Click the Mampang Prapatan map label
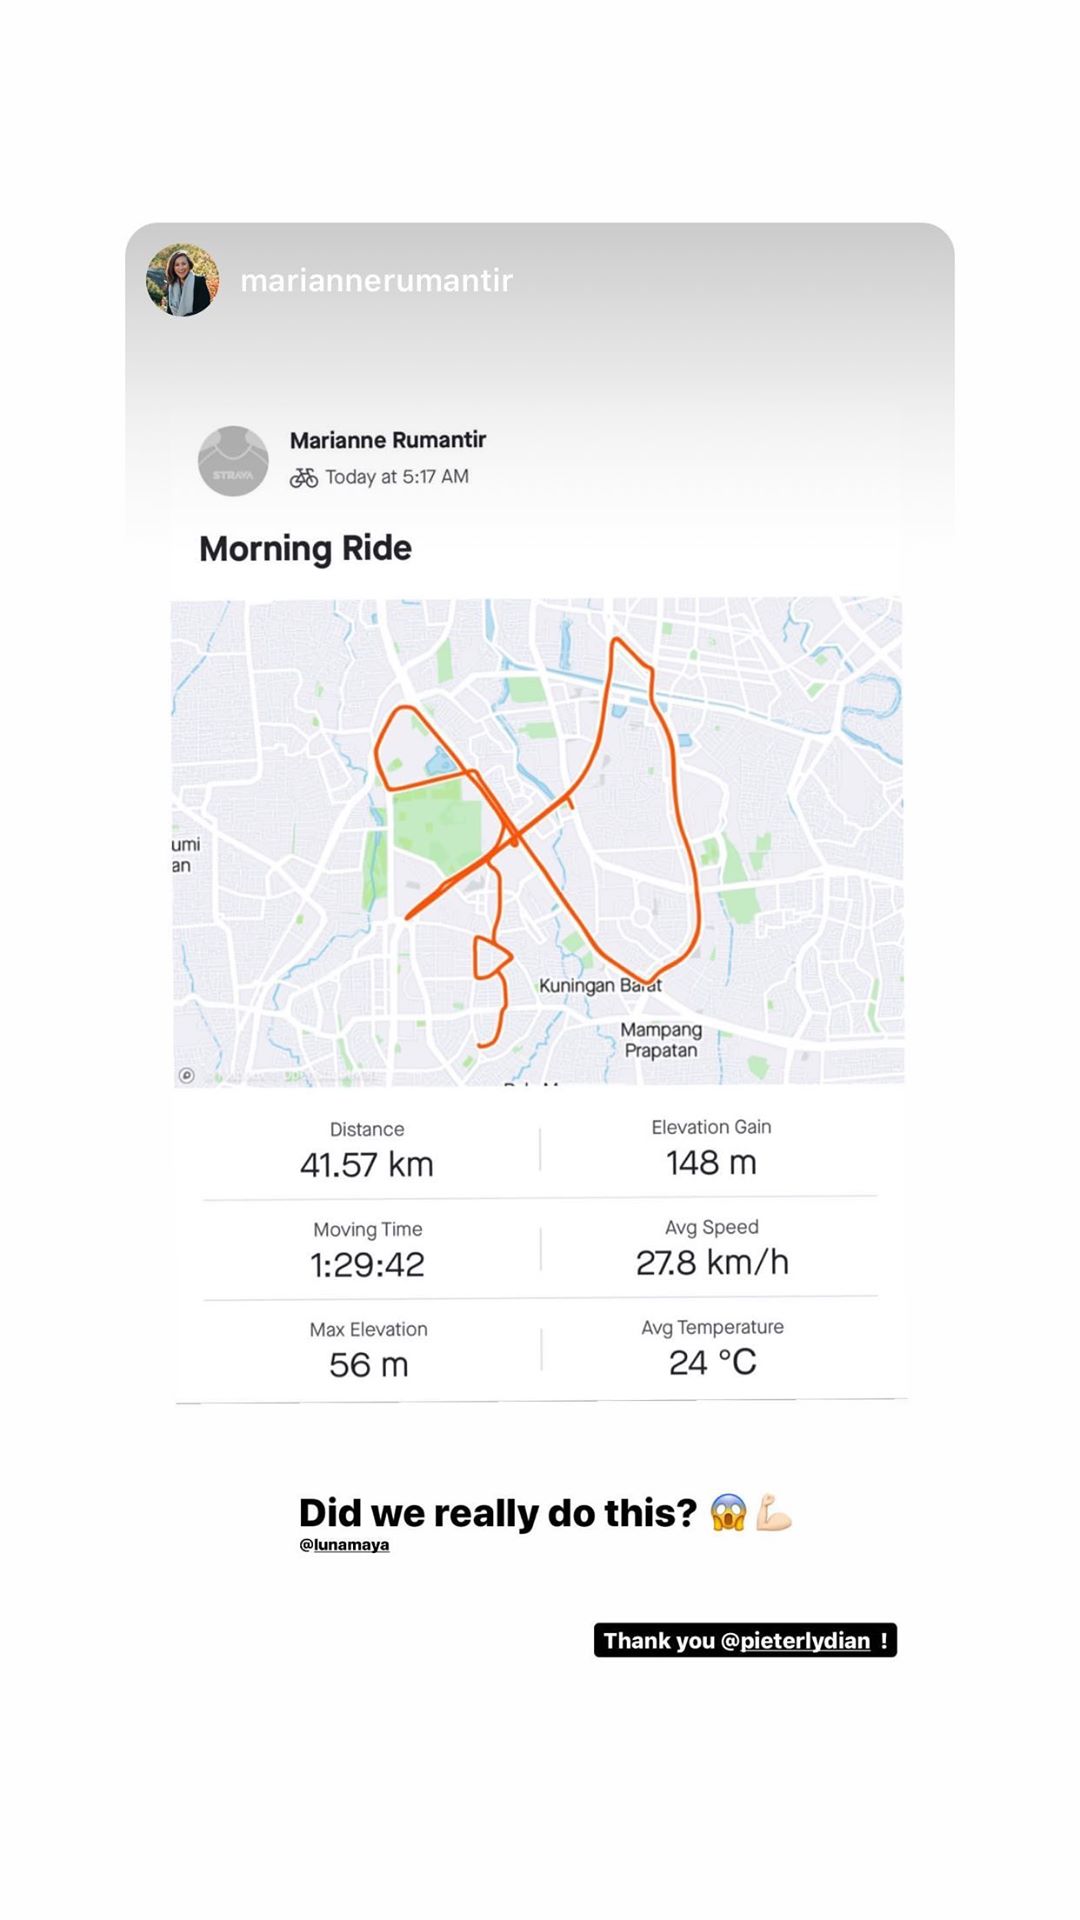 coord(660,1040)
